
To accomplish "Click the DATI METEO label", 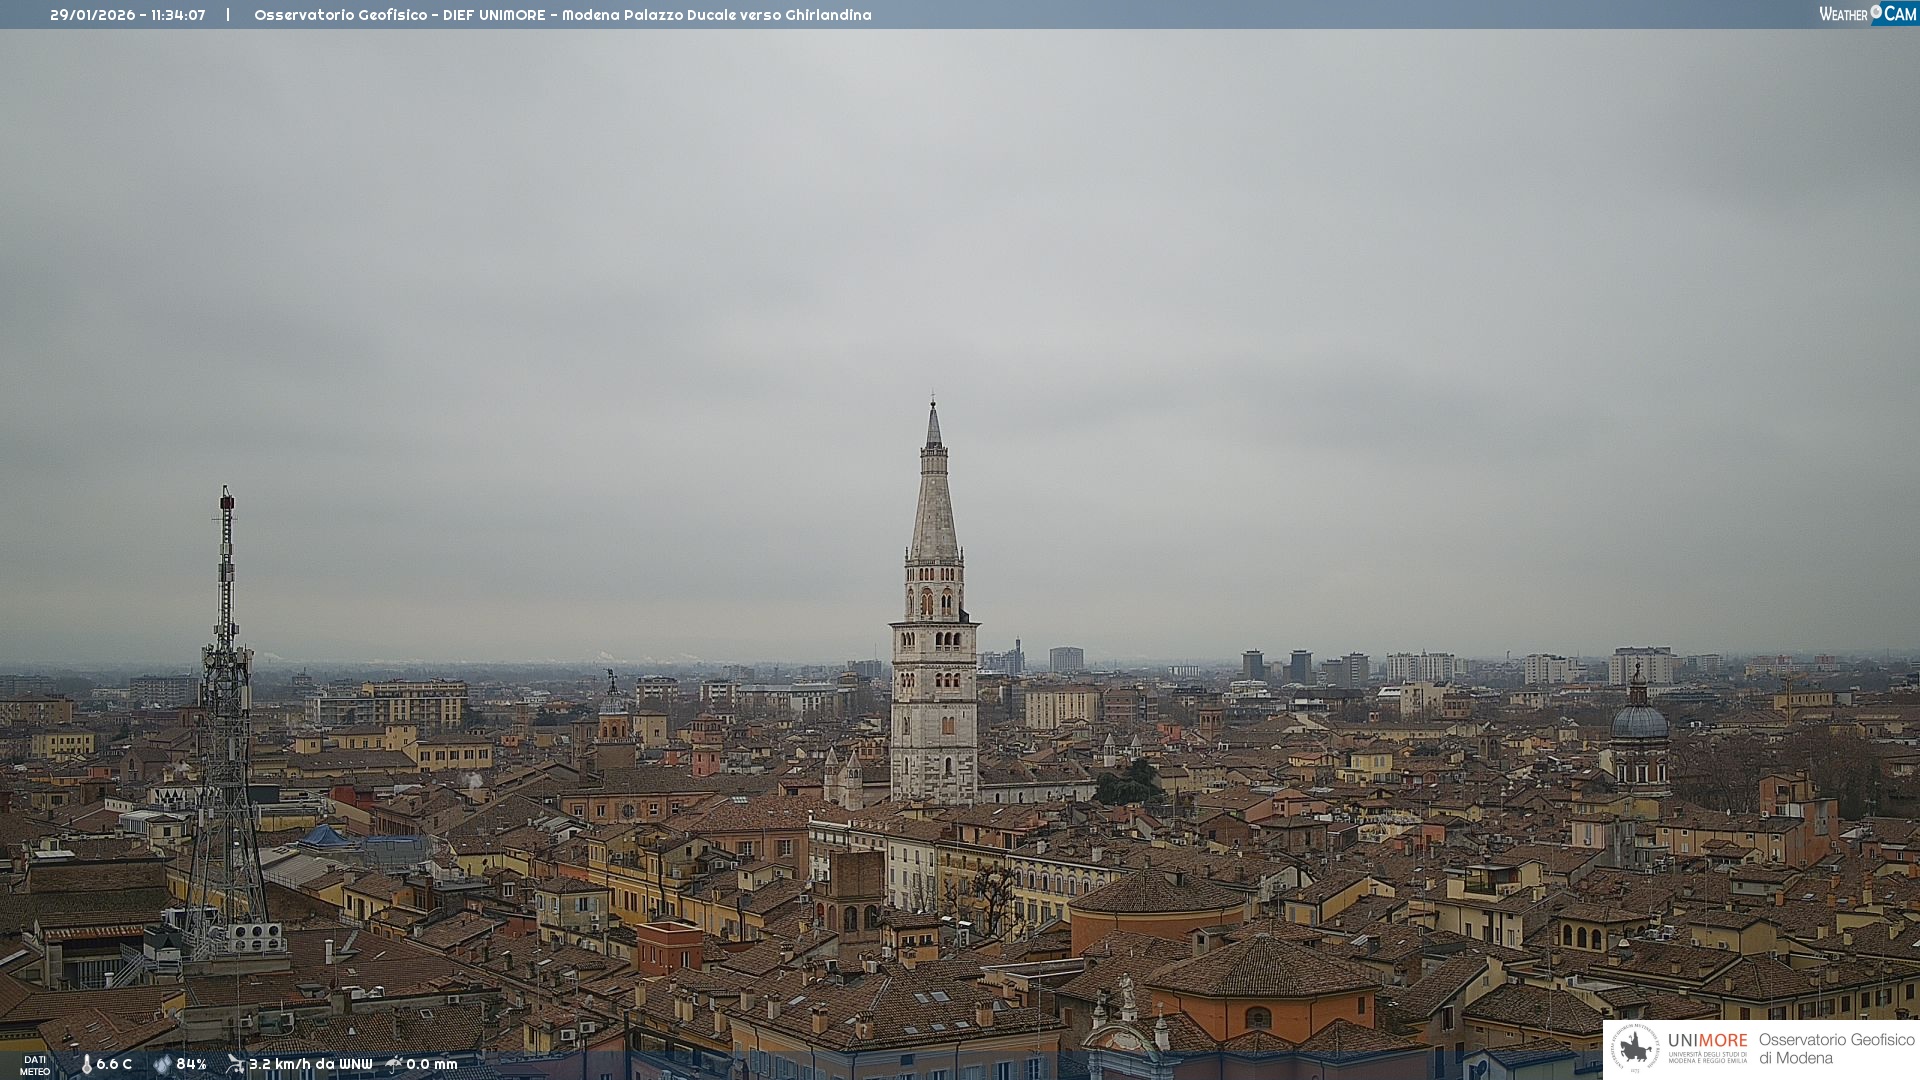I will (x=35, y=1065).
